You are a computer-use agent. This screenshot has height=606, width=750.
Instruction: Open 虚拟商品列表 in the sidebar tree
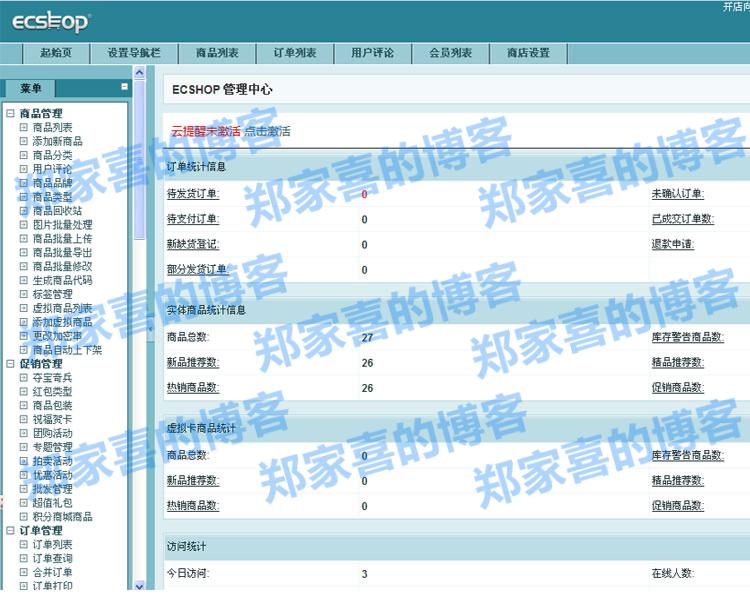point(63,308)
